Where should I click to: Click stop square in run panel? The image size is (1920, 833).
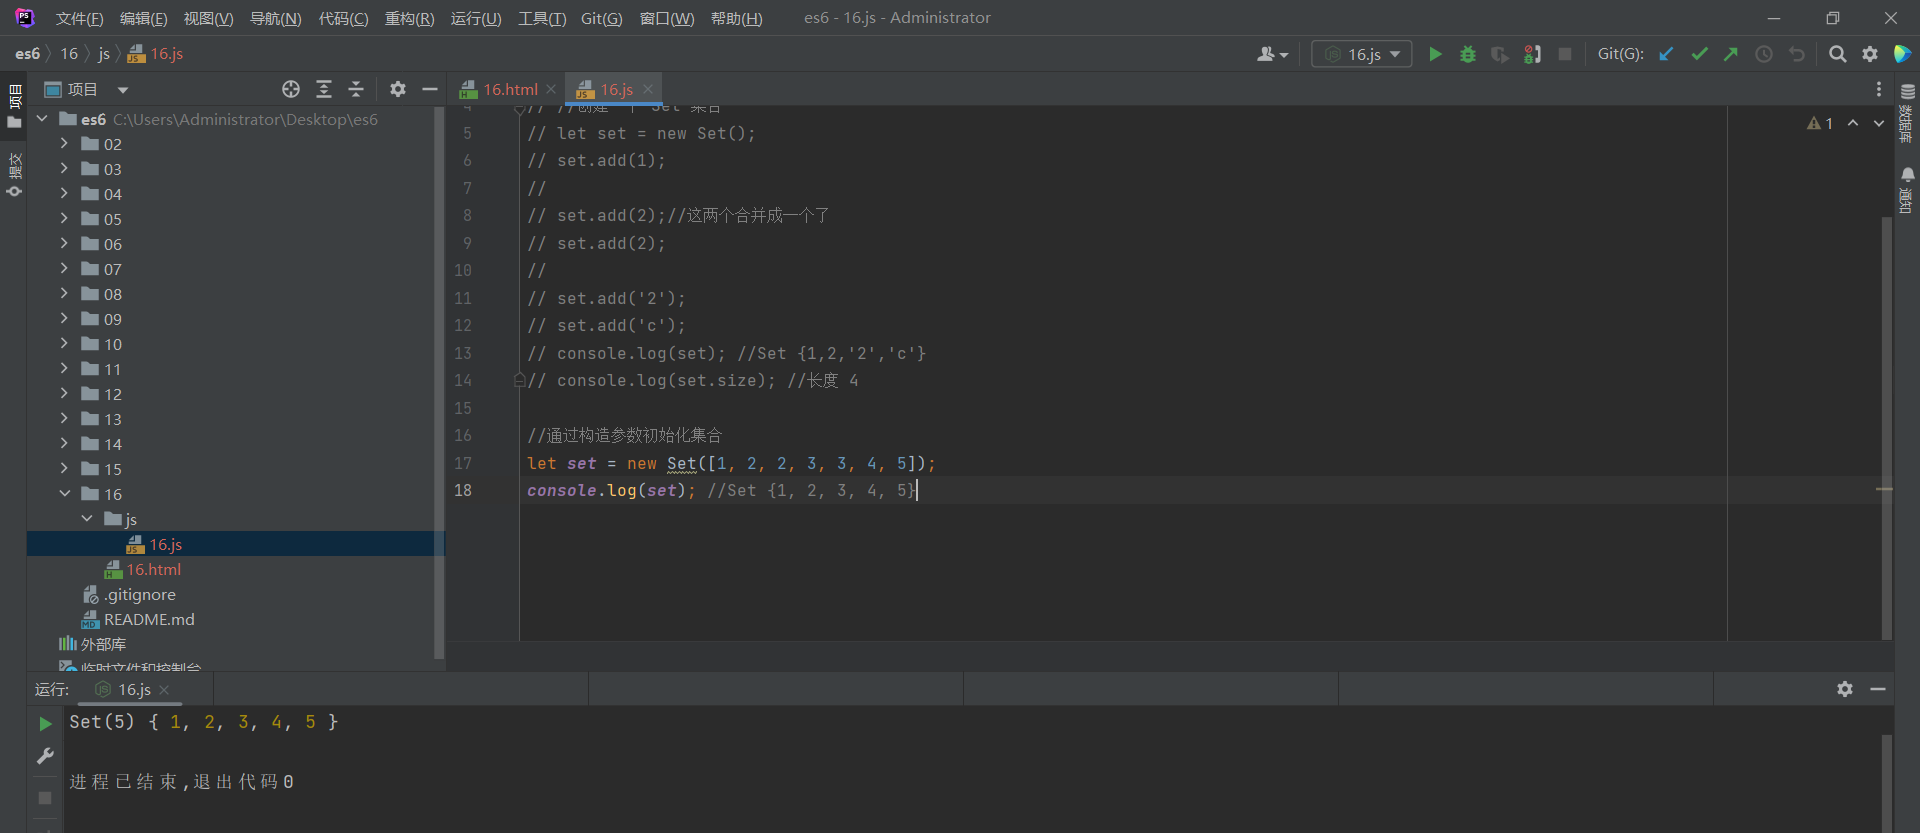pos(45,798)
